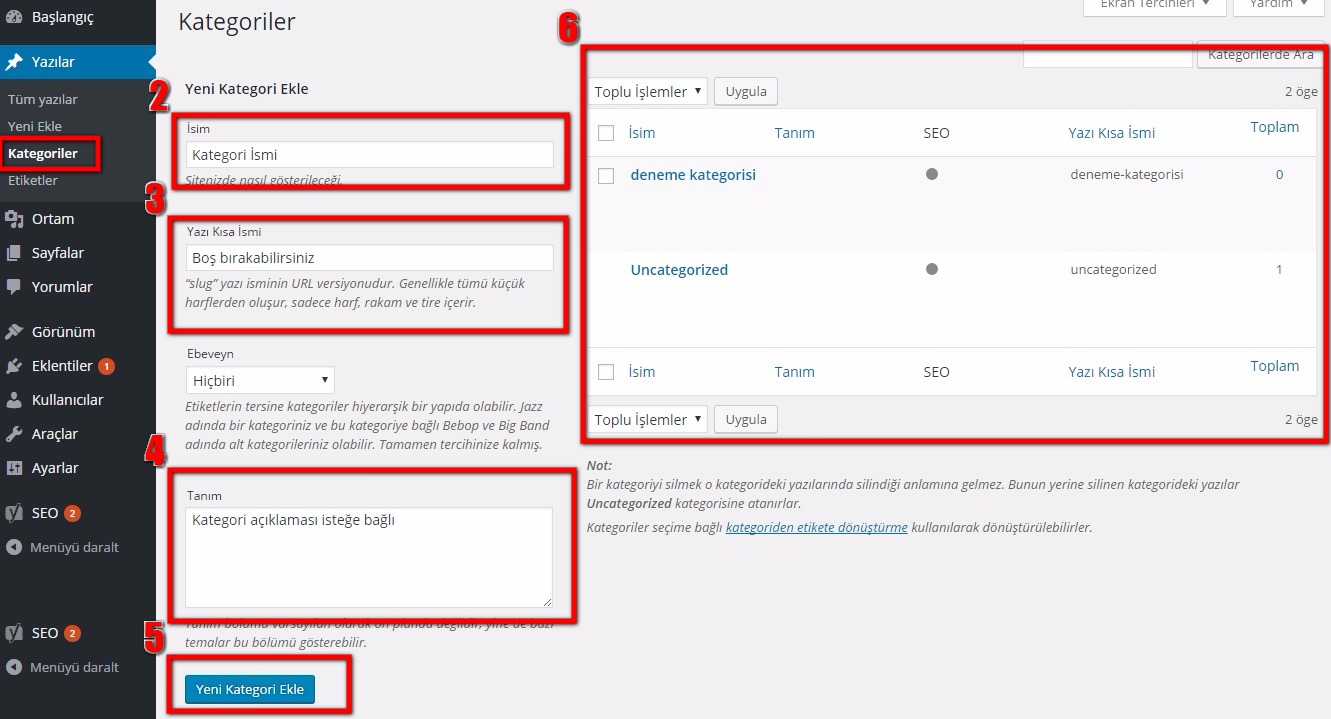Open Yeni Ekle submenu item
This screenshot has height=719, width=1331.
point(35,126)
